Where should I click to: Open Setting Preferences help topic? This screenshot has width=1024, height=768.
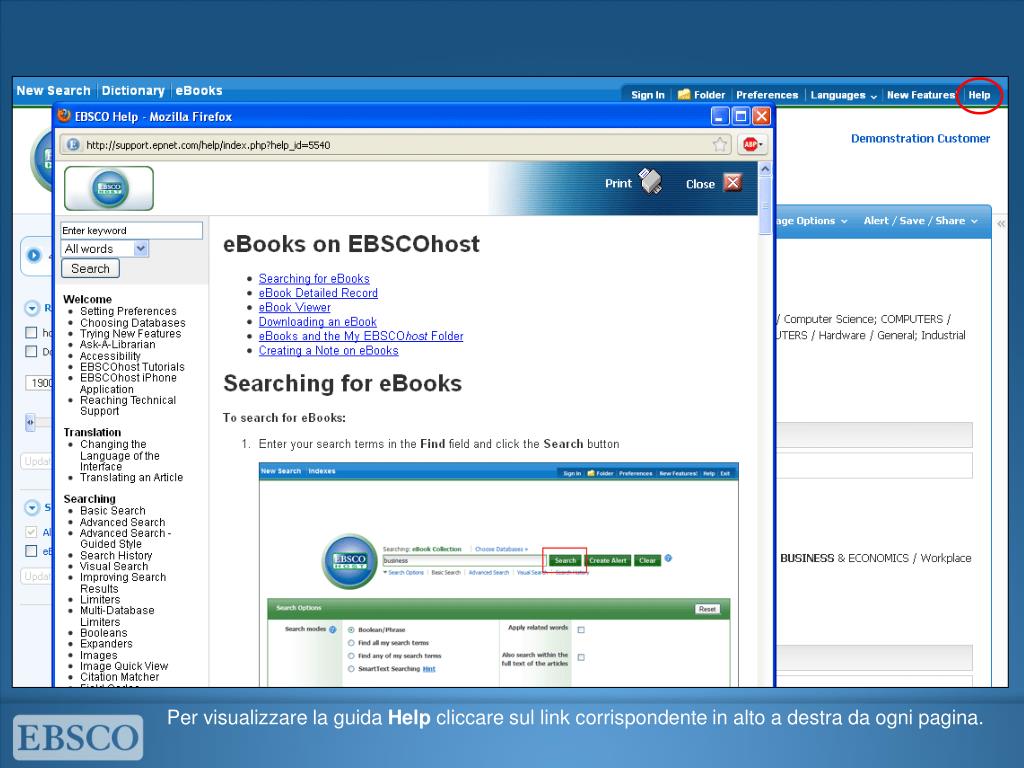point(128,312)
